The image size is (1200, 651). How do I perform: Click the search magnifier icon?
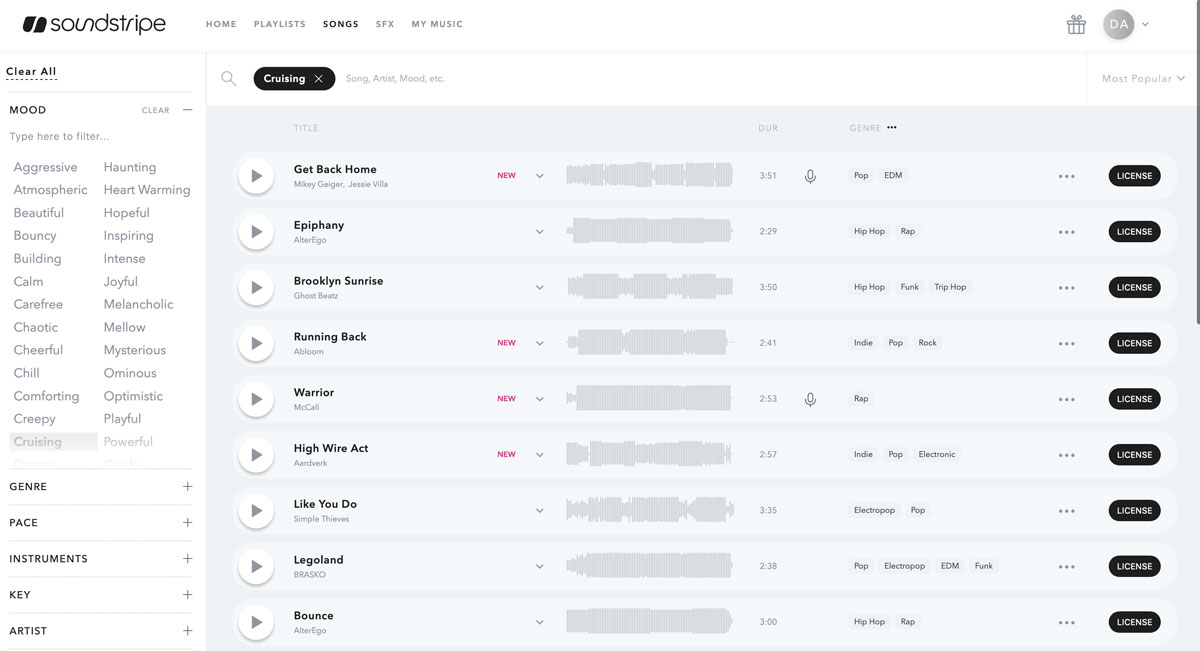click(229, 79)
